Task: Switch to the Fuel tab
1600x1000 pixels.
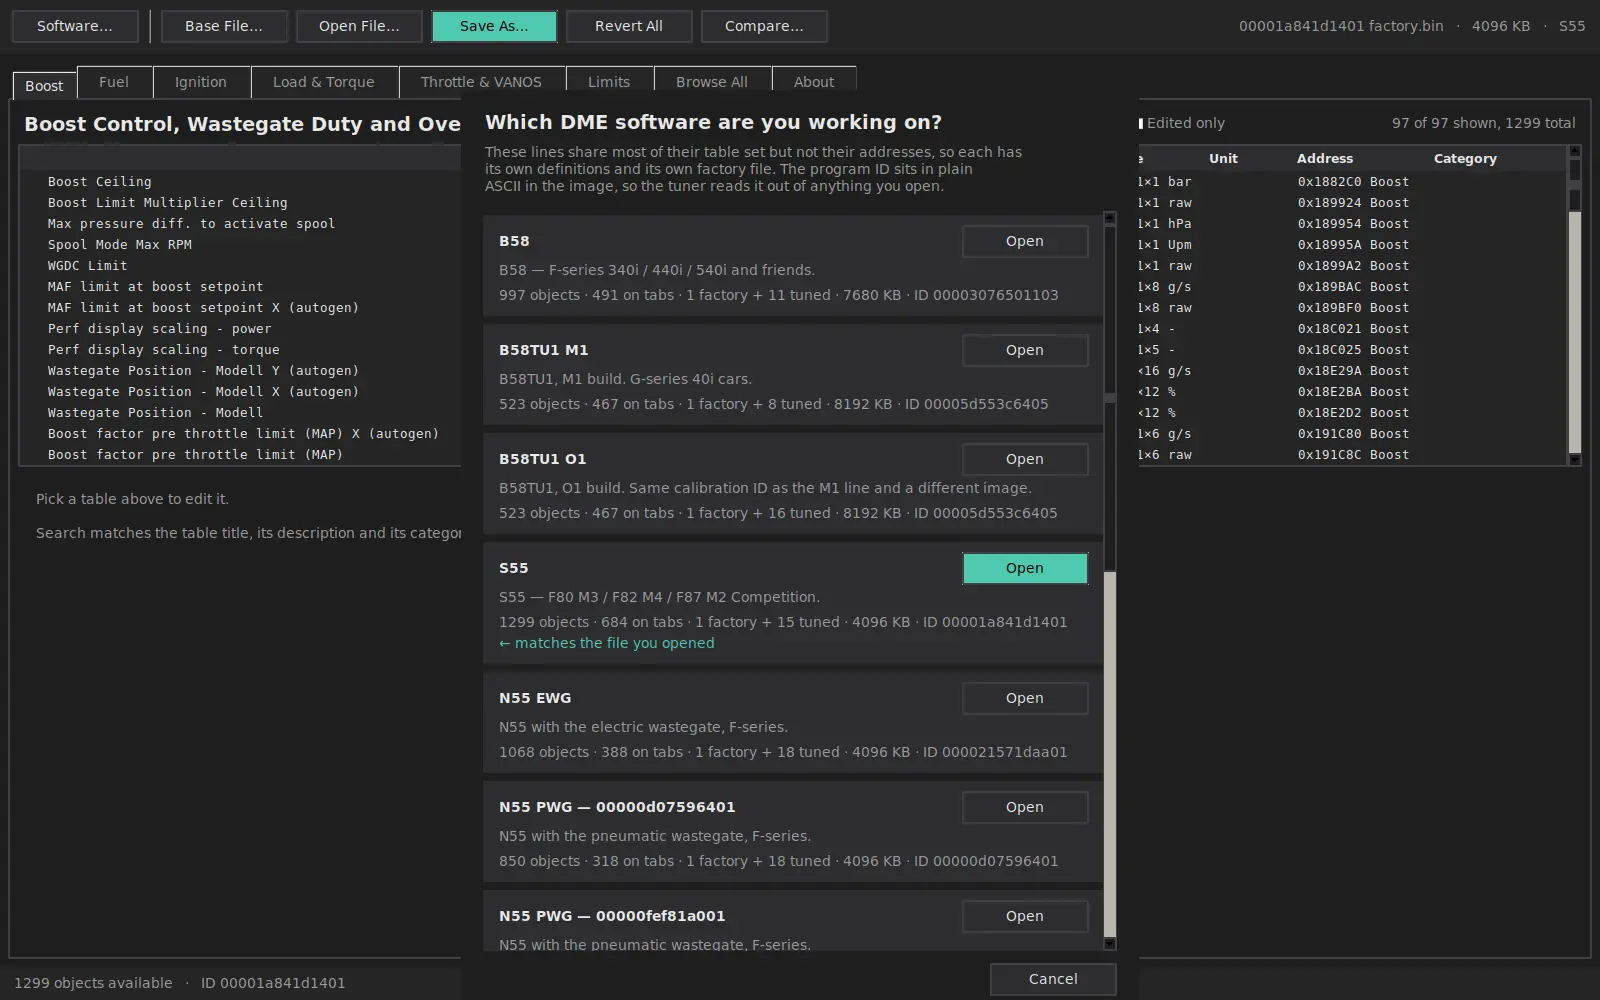Action: (x=114, y=82)
